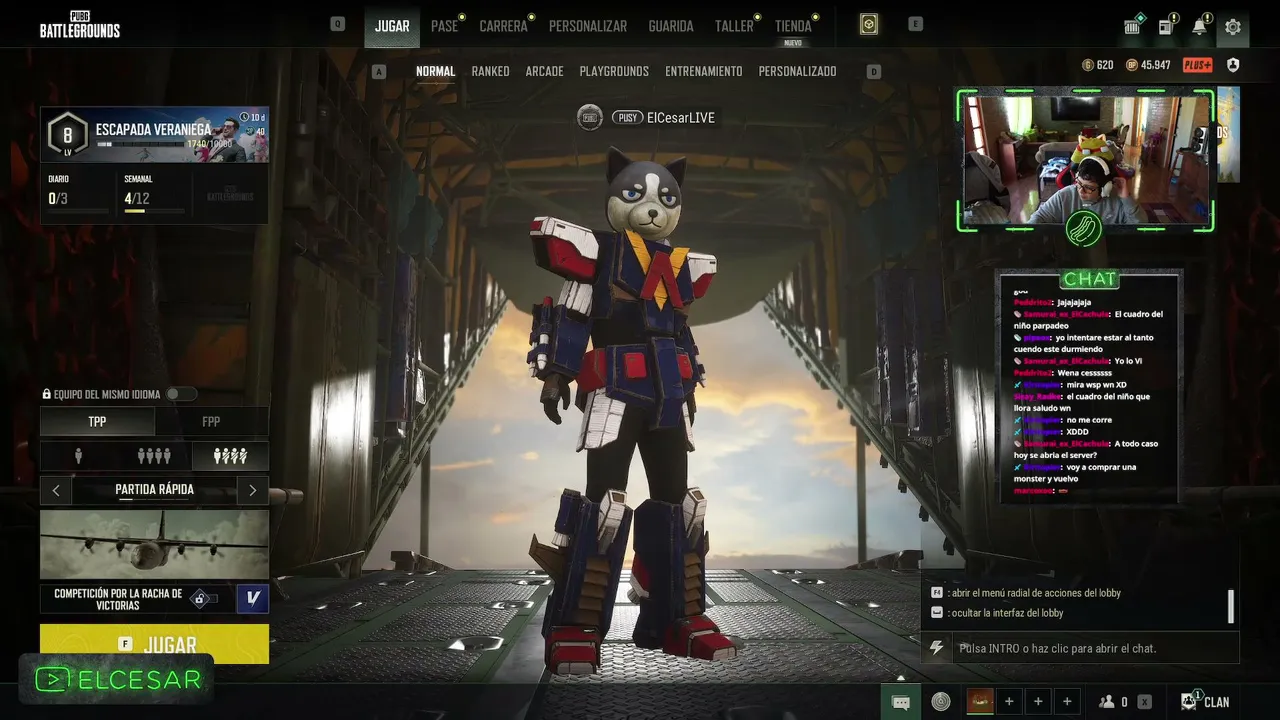Select the Ranked game mode tab
Viewport: 1280px width, 720px height.
(491, 71)
